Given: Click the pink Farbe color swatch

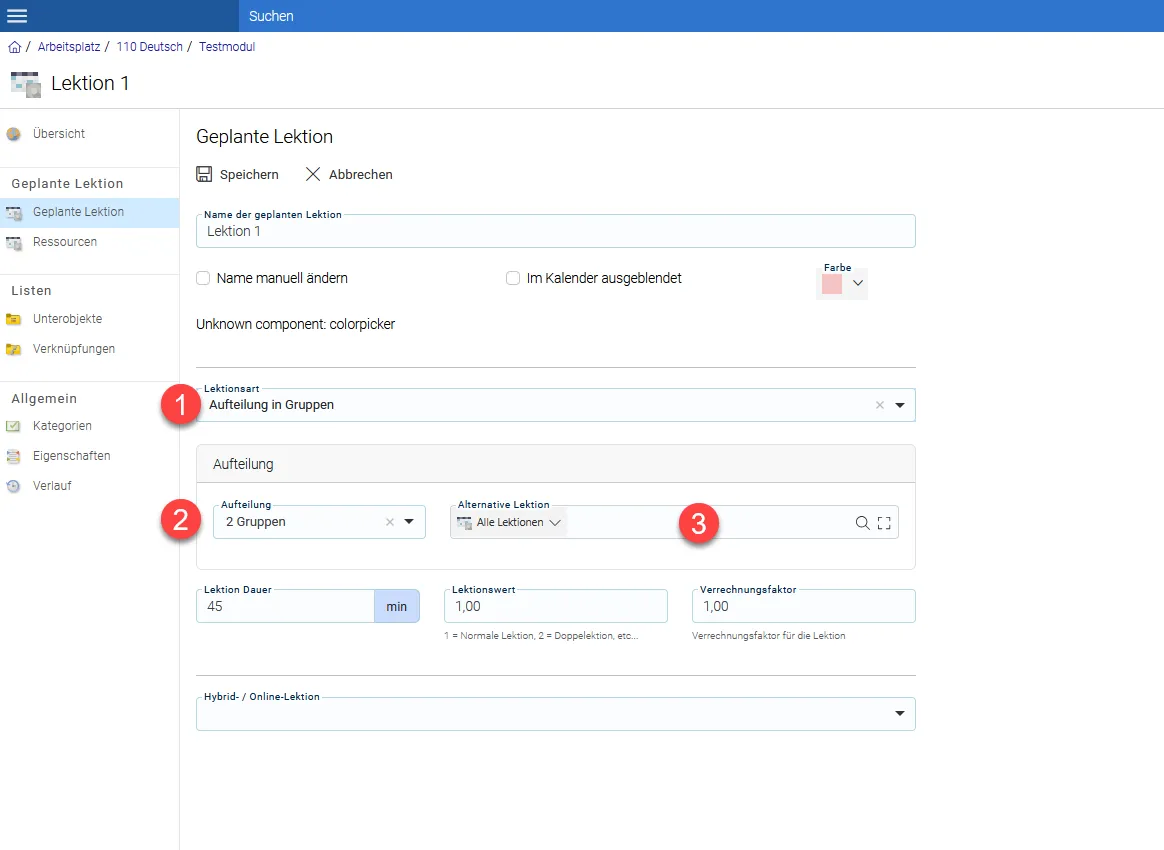Looking at the screenshot, I should click(832, 284).
